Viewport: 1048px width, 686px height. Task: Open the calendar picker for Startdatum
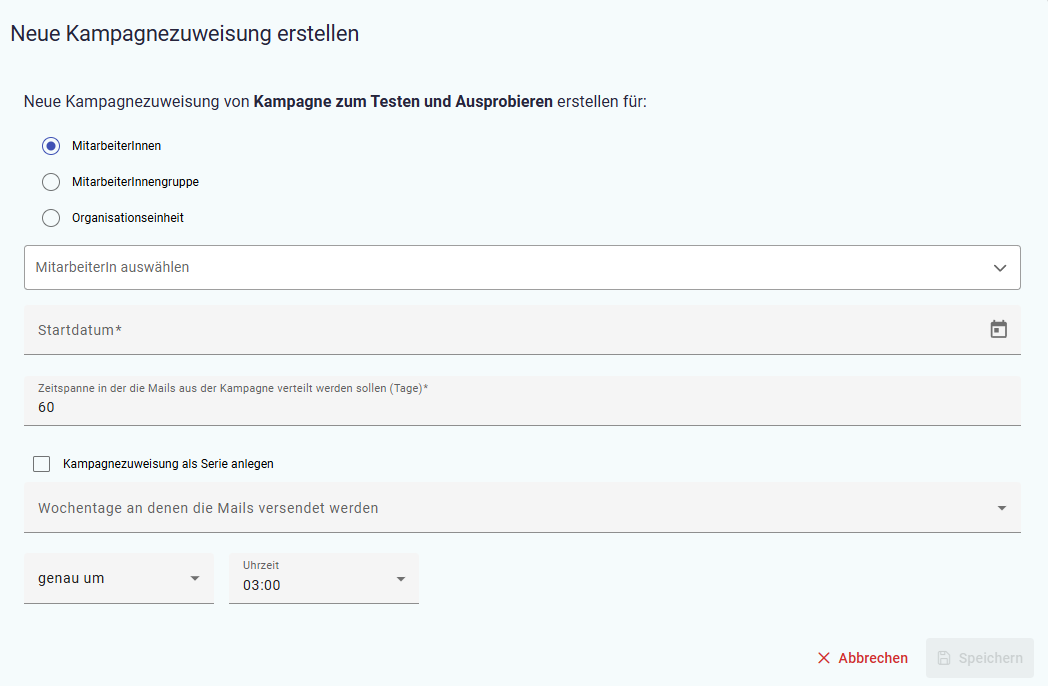998,330
